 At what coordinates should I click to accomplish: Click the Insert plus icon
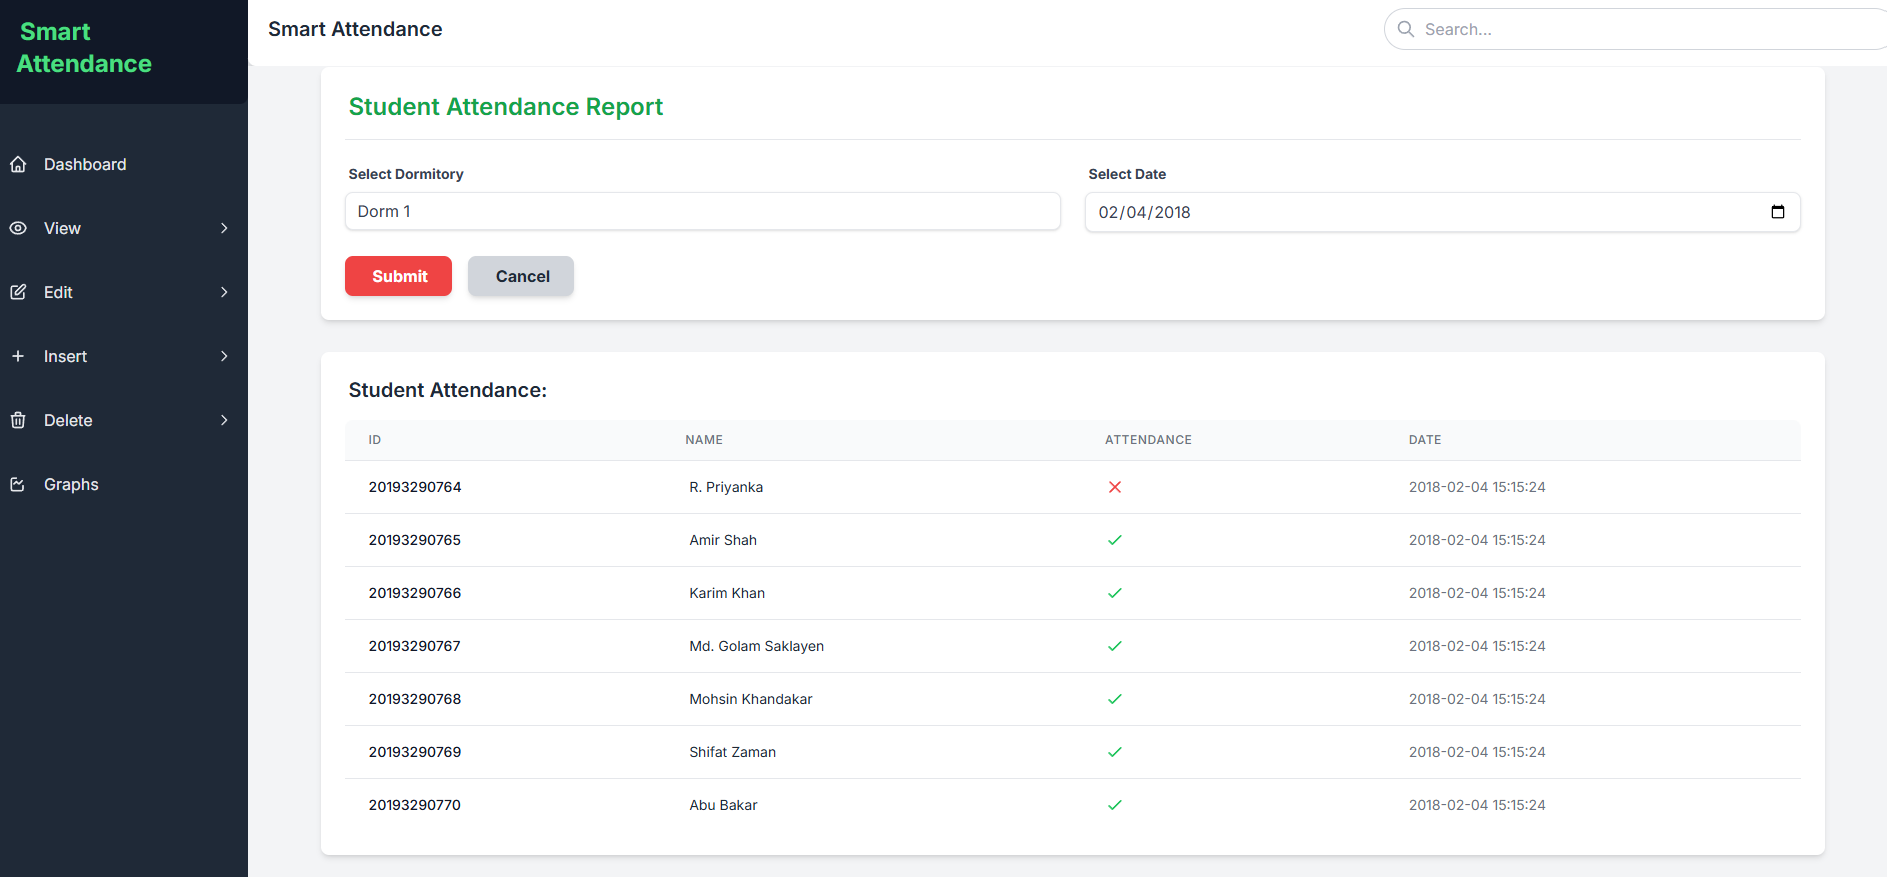click(x=18, y=356)
